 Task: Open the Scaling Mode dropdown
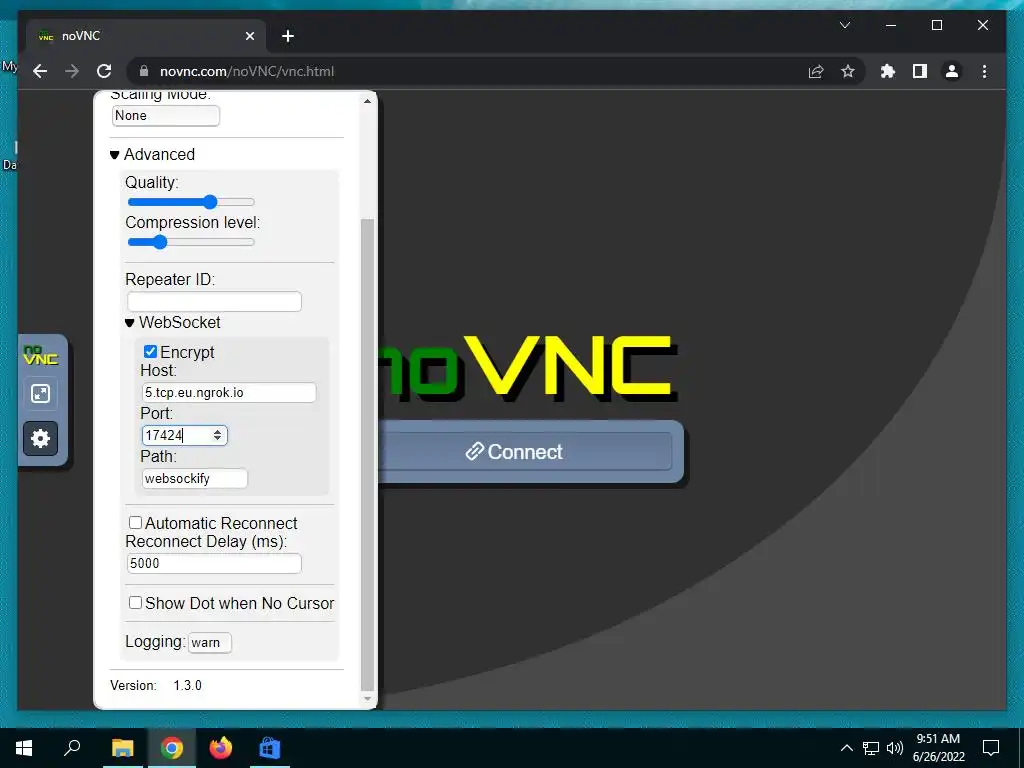pyautogui.click(x=166, y=116)
